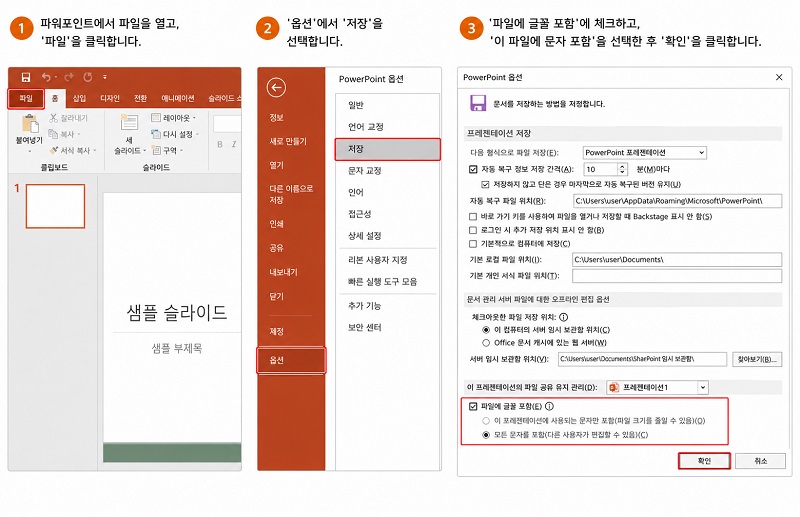Click the back arrow circle in Backstage
Viewport: 800px width, 517px height.
point(276,88)
